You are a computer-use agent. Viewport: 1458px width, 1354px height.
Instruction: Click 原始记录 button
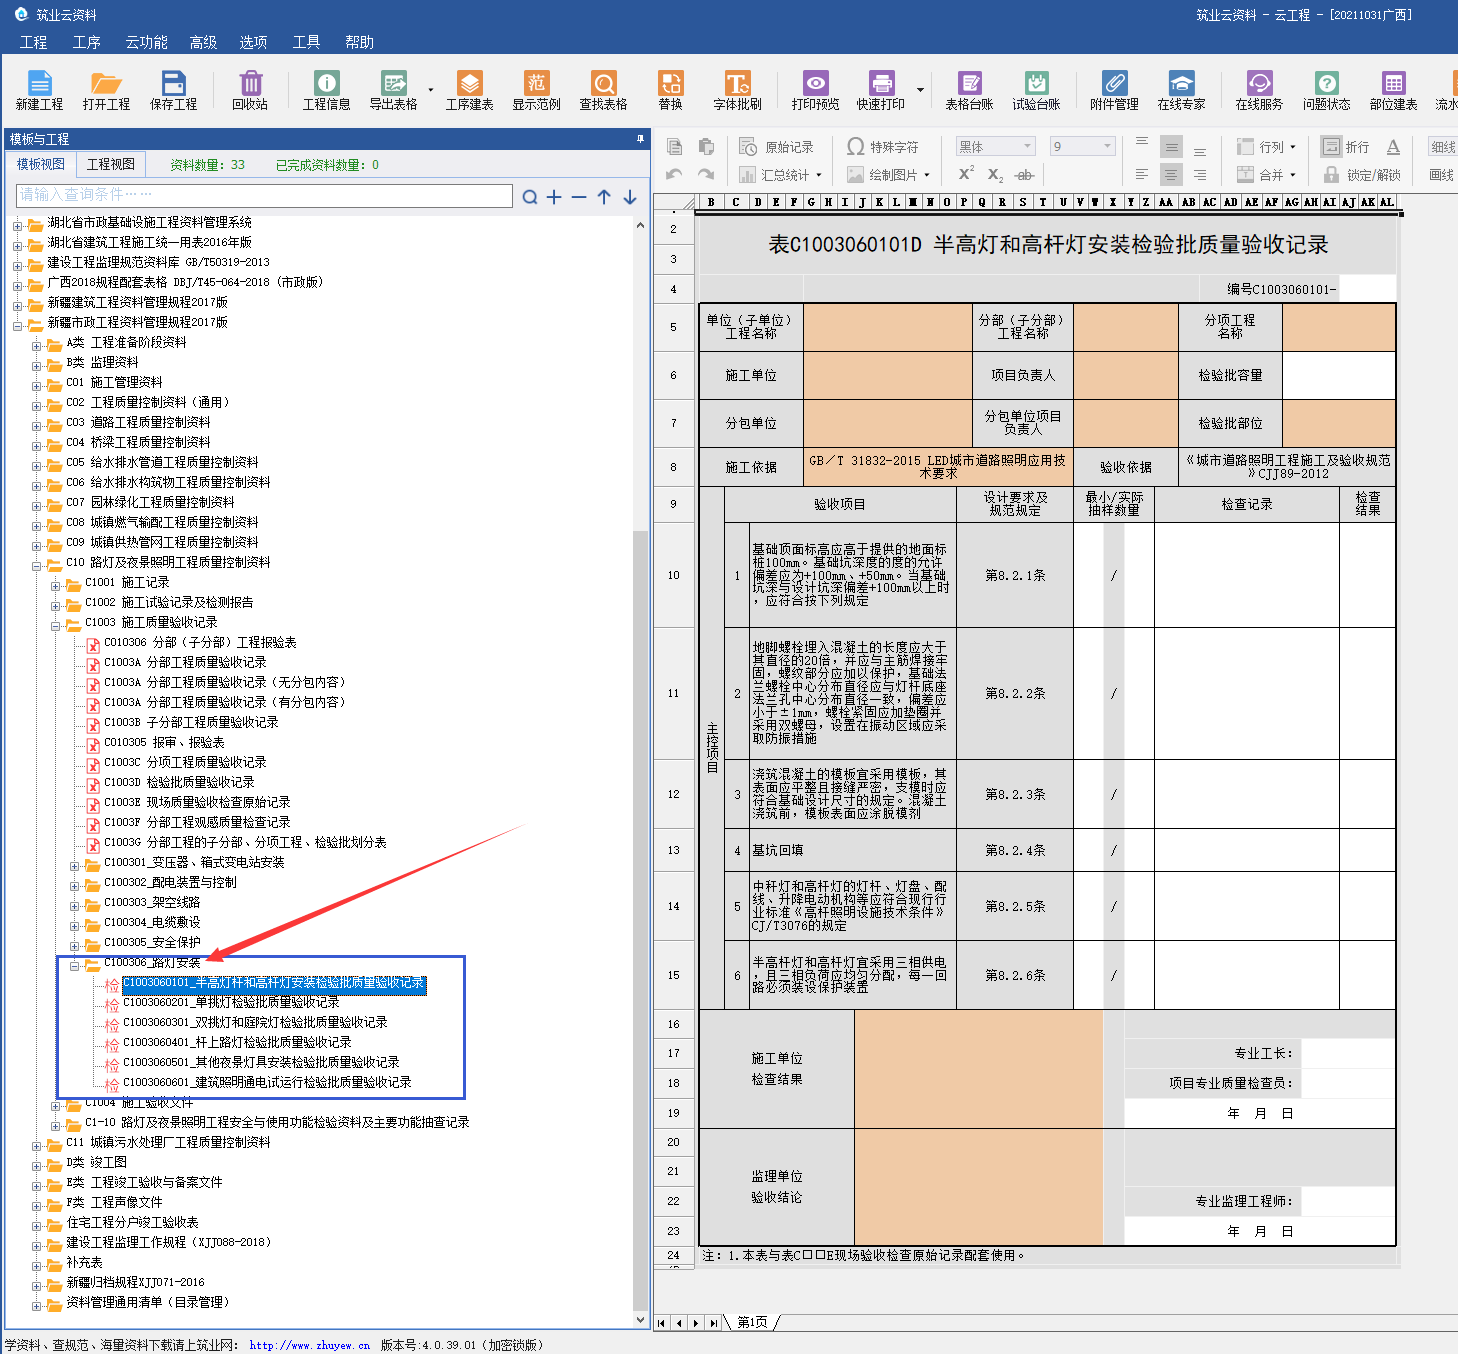click(777, 147)
